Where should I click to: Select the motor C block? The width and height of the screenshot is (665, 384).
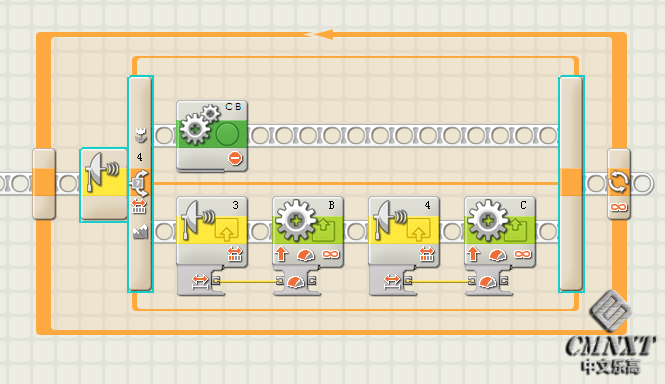[x=500, y=231]
